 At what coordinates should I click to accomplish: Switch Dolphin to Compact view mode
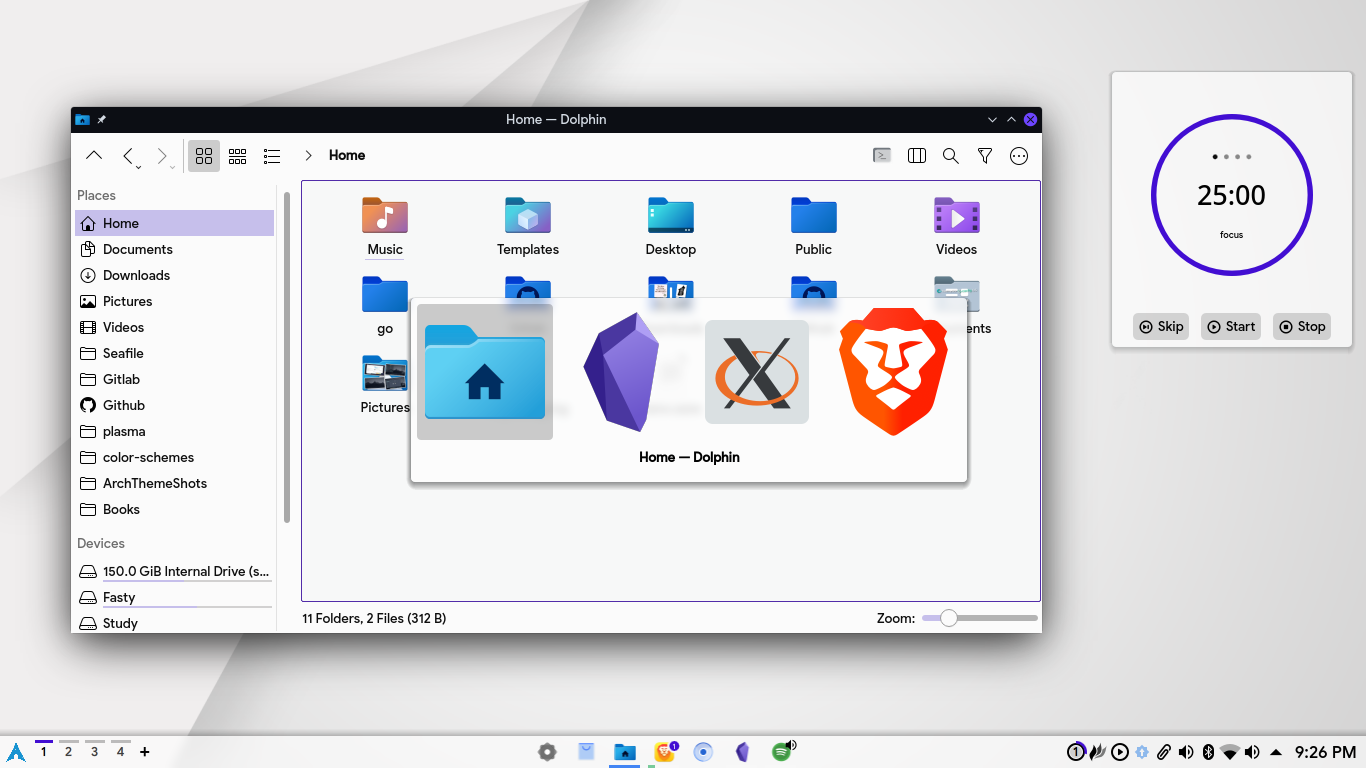click(x=238, y=155)
